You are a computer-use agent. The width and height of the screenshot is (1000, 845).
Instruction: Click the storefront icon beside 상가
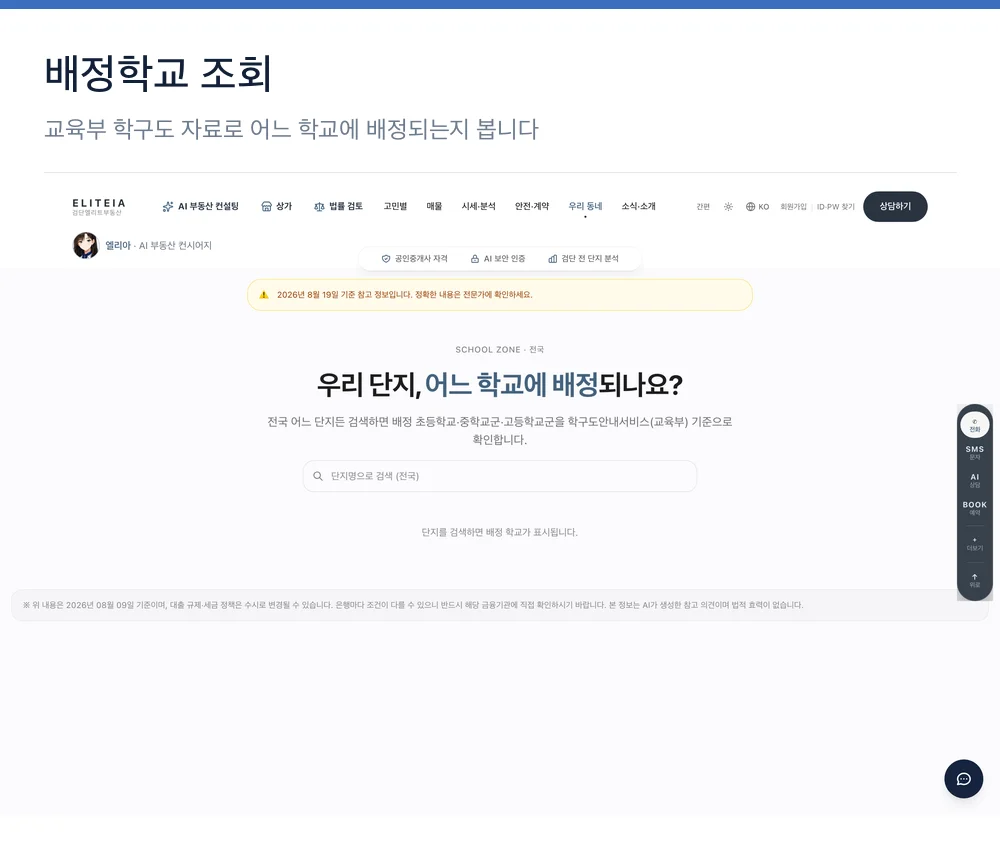(x=267, y=207)
